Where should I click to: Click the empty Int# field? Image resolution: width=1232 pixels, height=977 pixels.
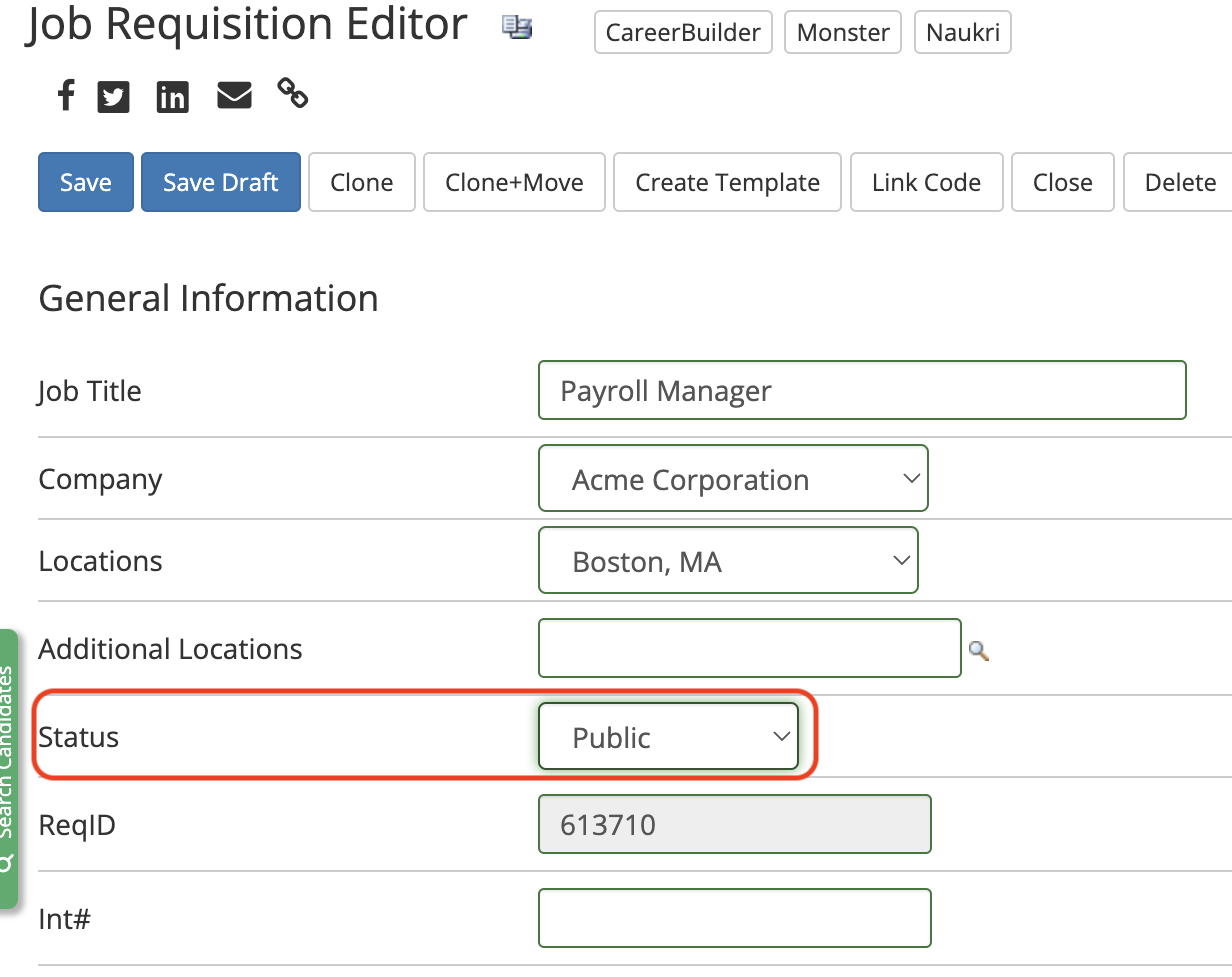(734, 918)
